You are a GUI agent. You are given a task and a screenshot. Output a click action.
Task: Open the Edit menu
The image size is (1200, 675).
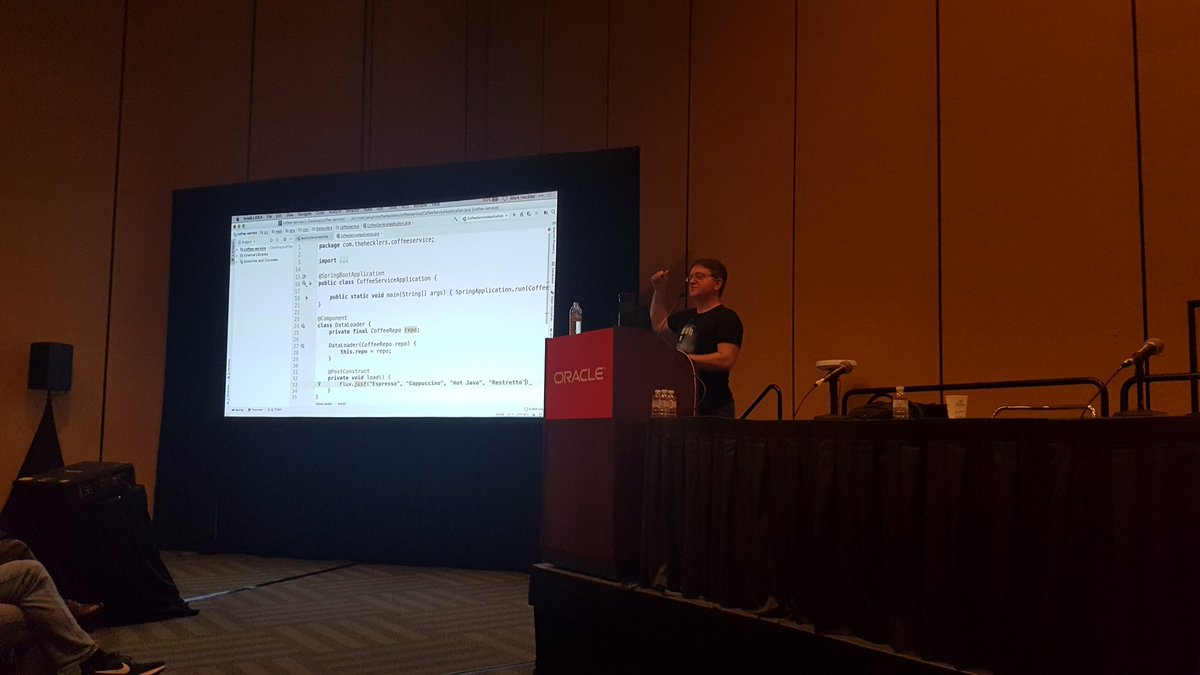(279, 216)
